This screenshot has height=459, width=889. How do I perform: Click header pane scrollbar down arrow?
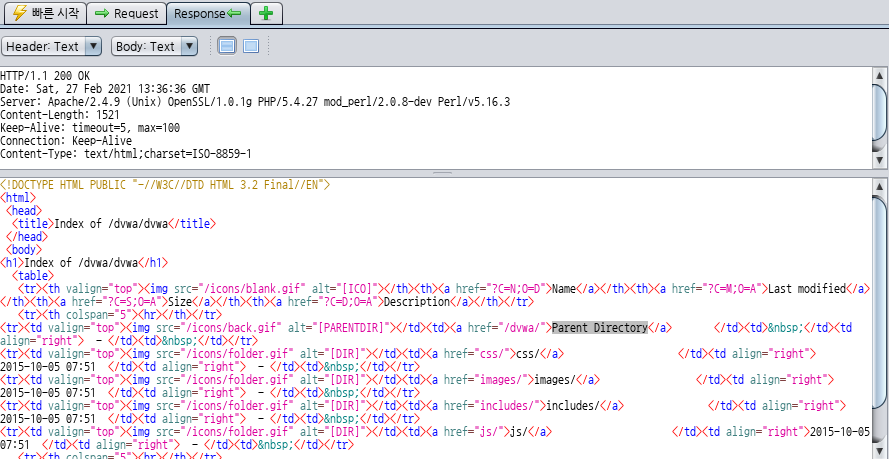coord(879,161)
